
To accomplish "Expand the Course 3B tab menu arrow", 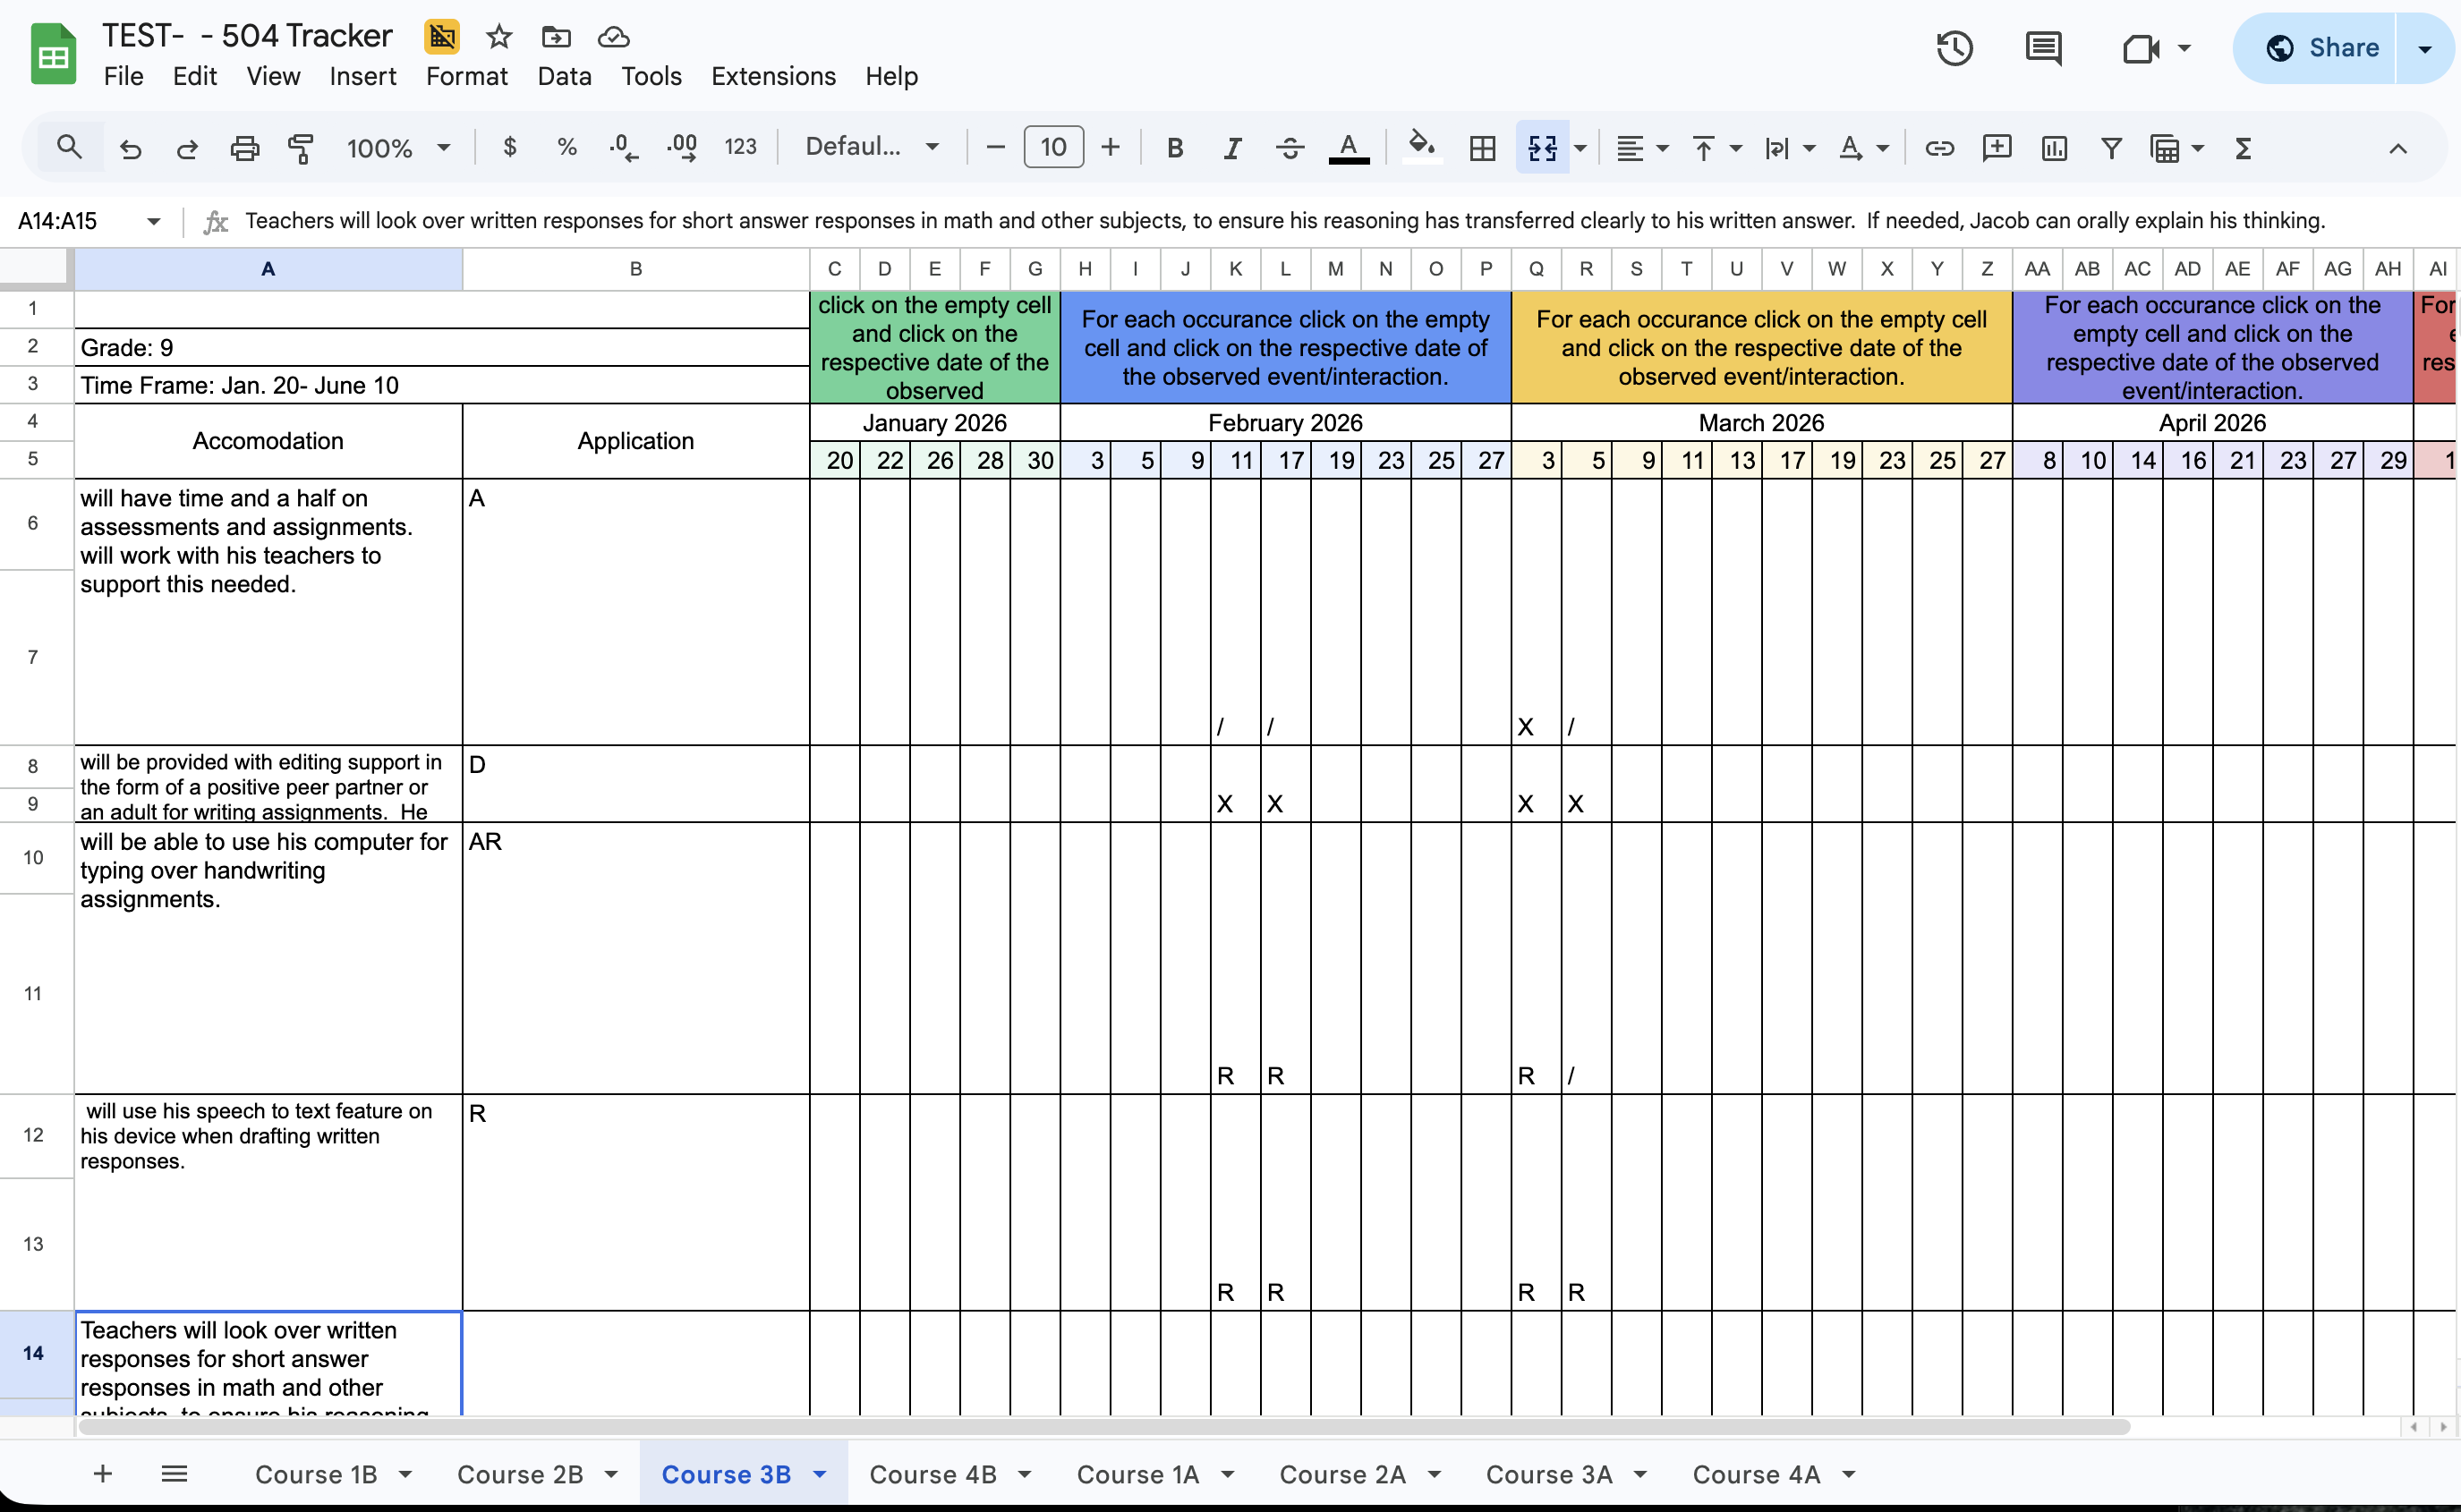I will (820, 1474).
